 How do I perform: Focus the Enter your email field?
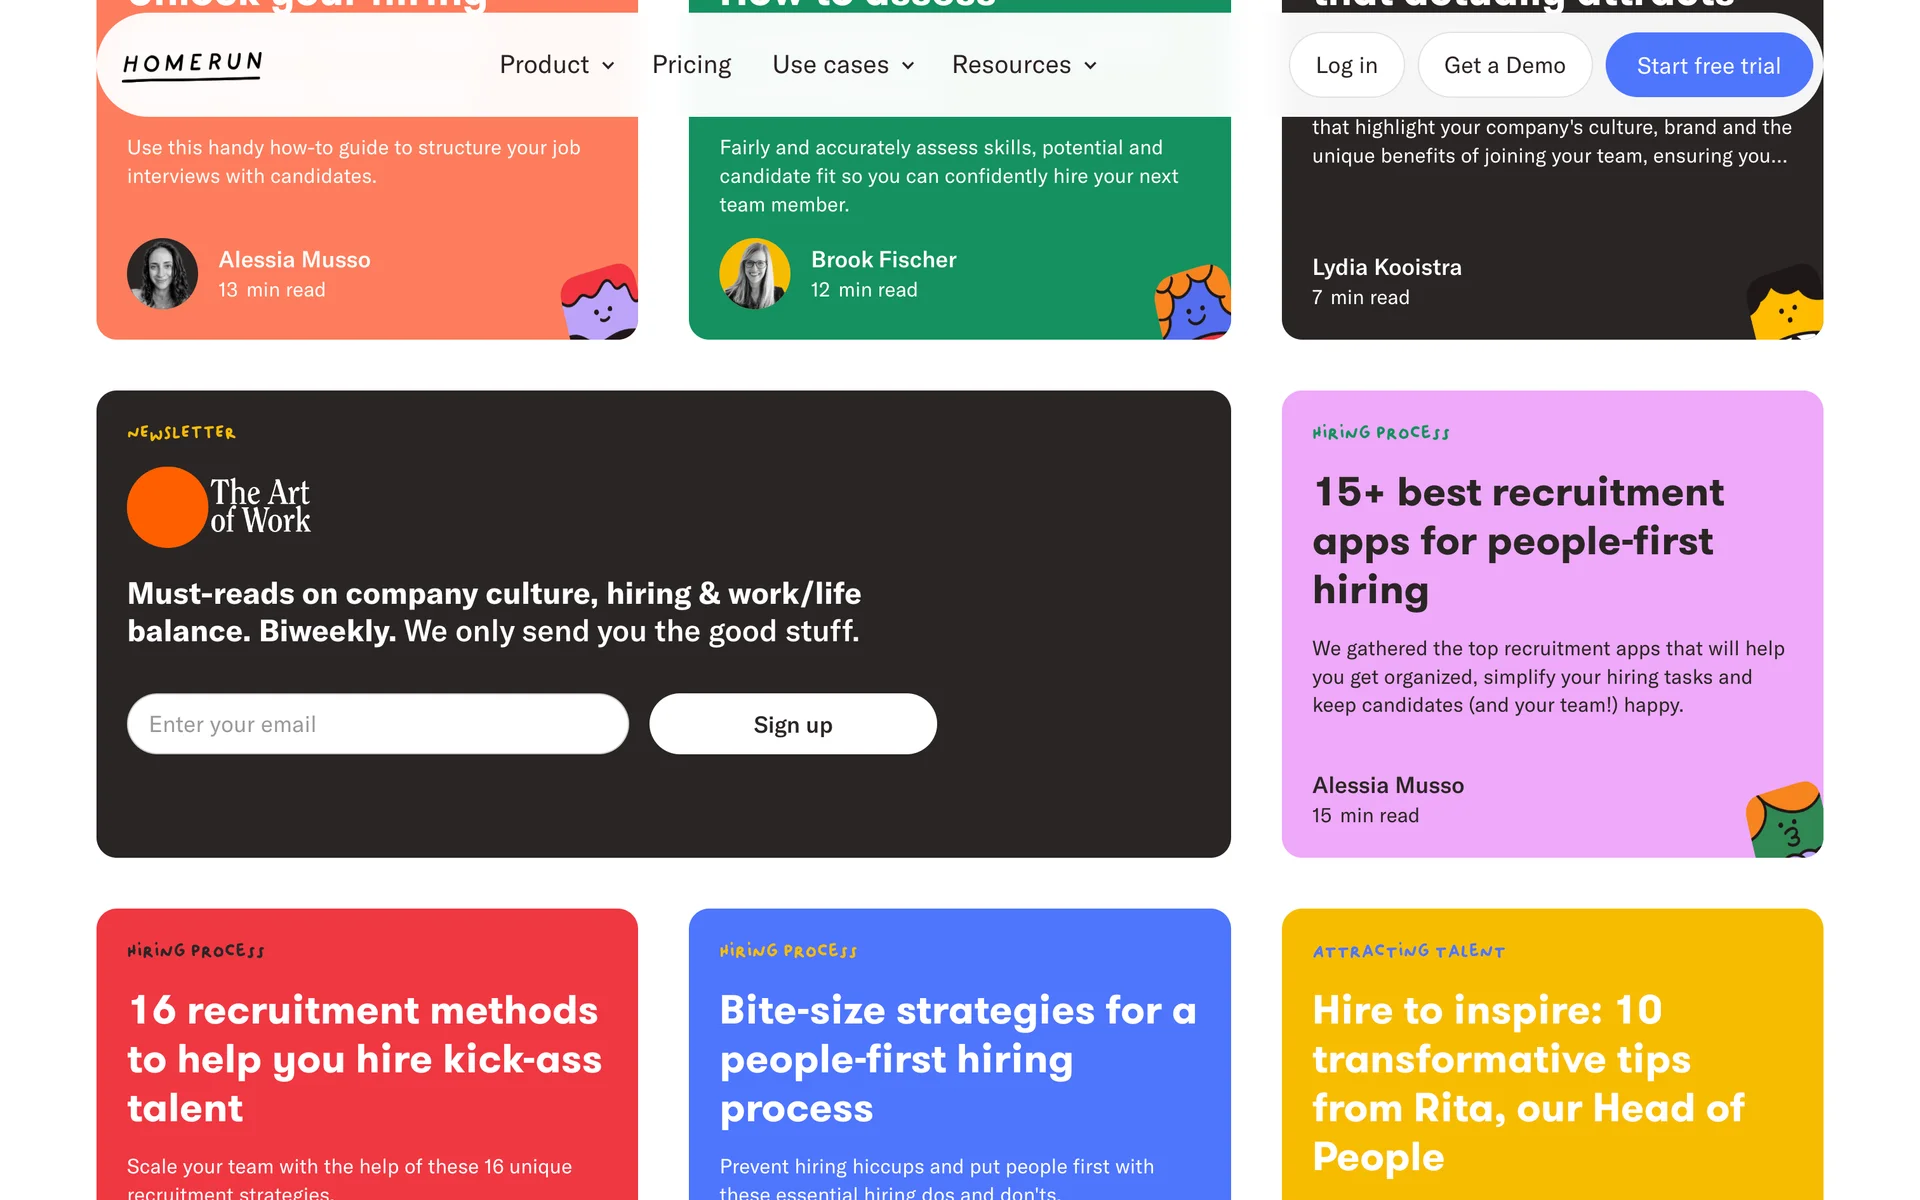[x=378, y=724]
